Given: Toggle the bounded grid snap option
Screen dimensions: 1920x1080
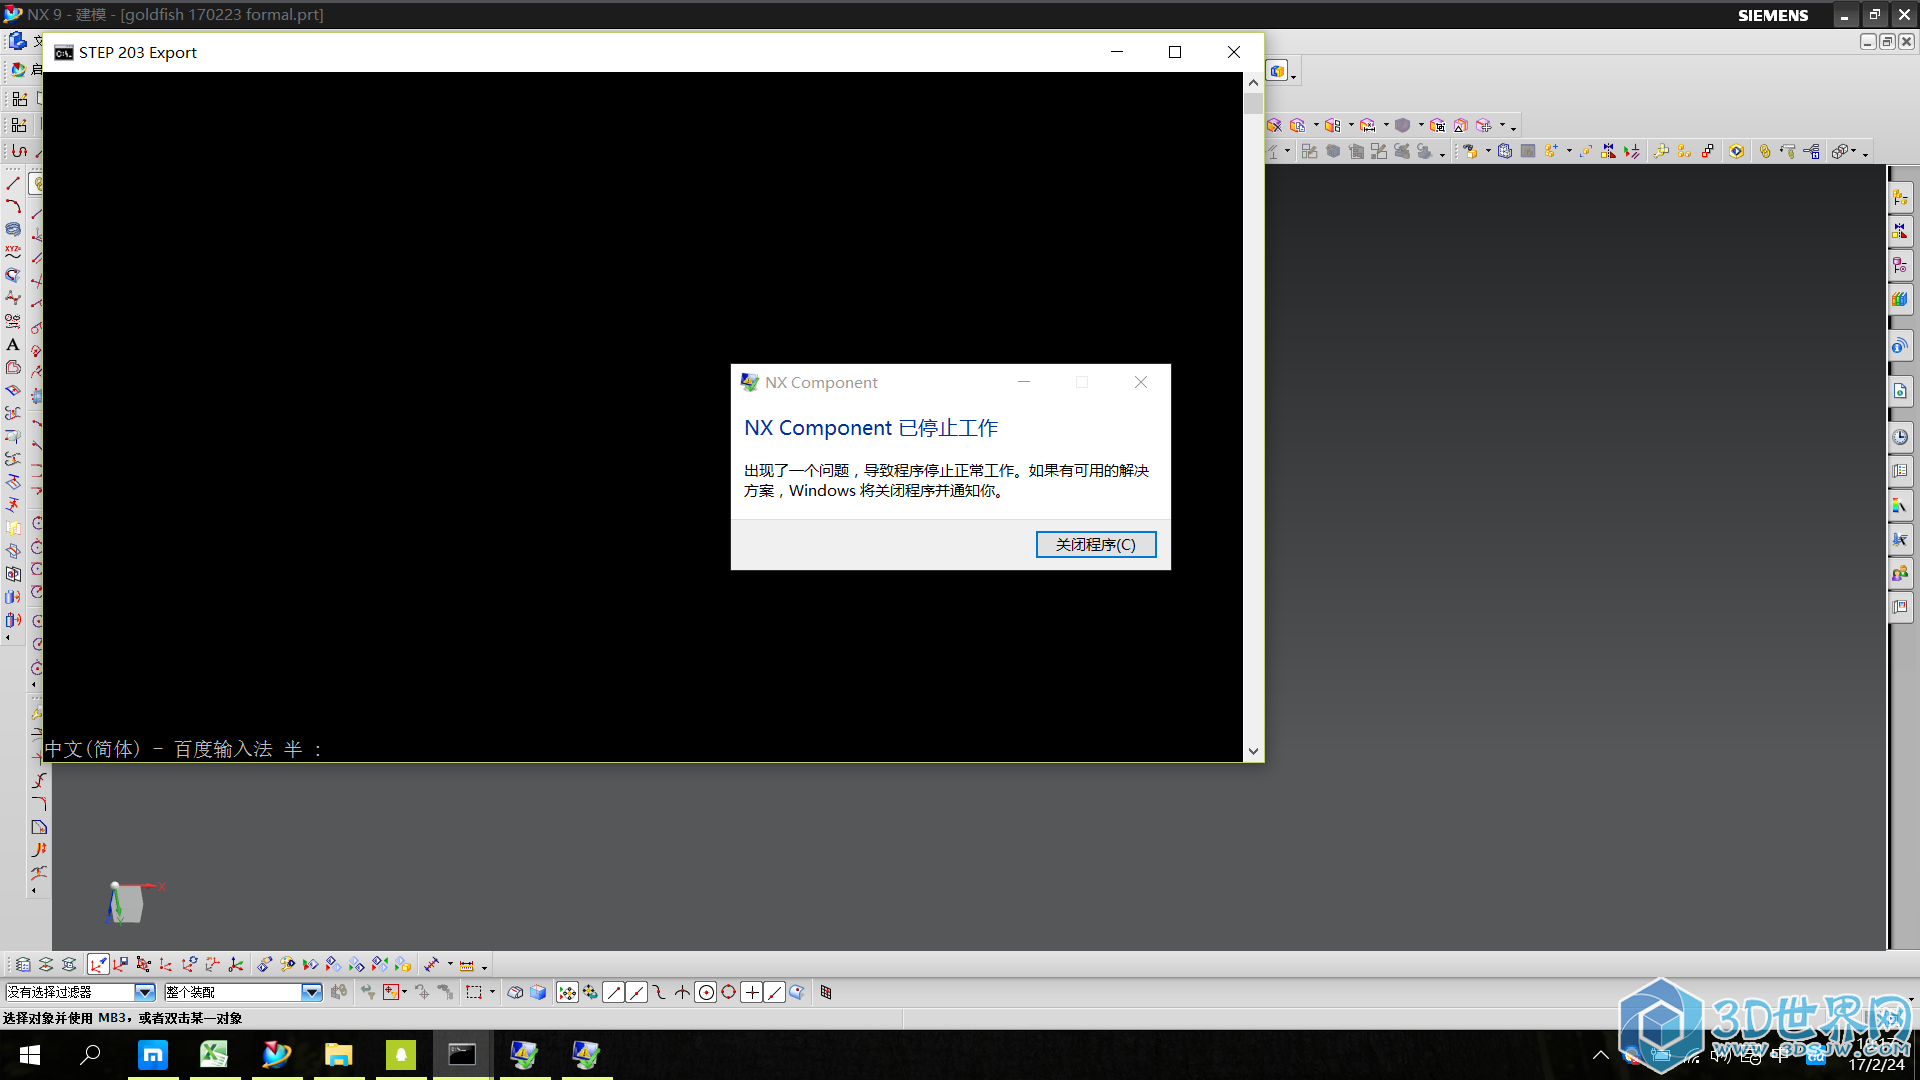Looking at the screenshot, I should (826, 992).
